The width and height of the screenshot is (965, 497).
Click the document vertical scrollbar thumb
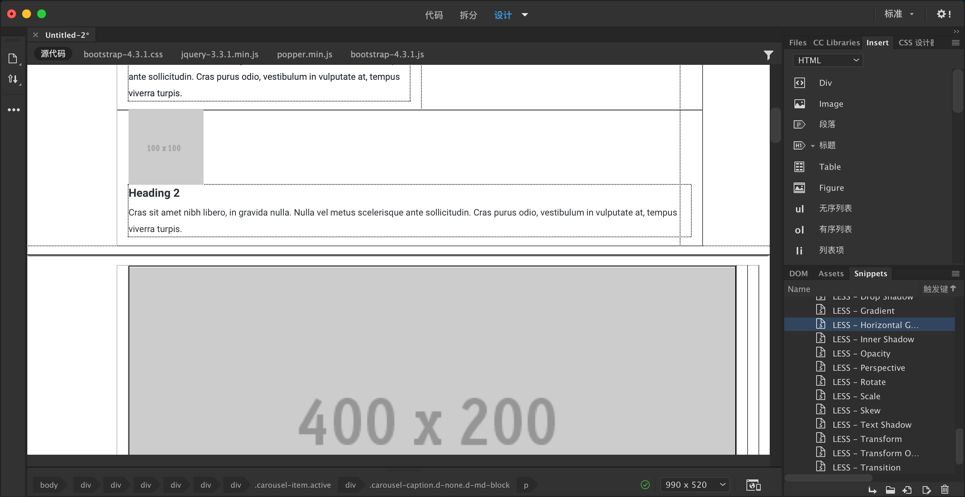[x=775, y=125]
